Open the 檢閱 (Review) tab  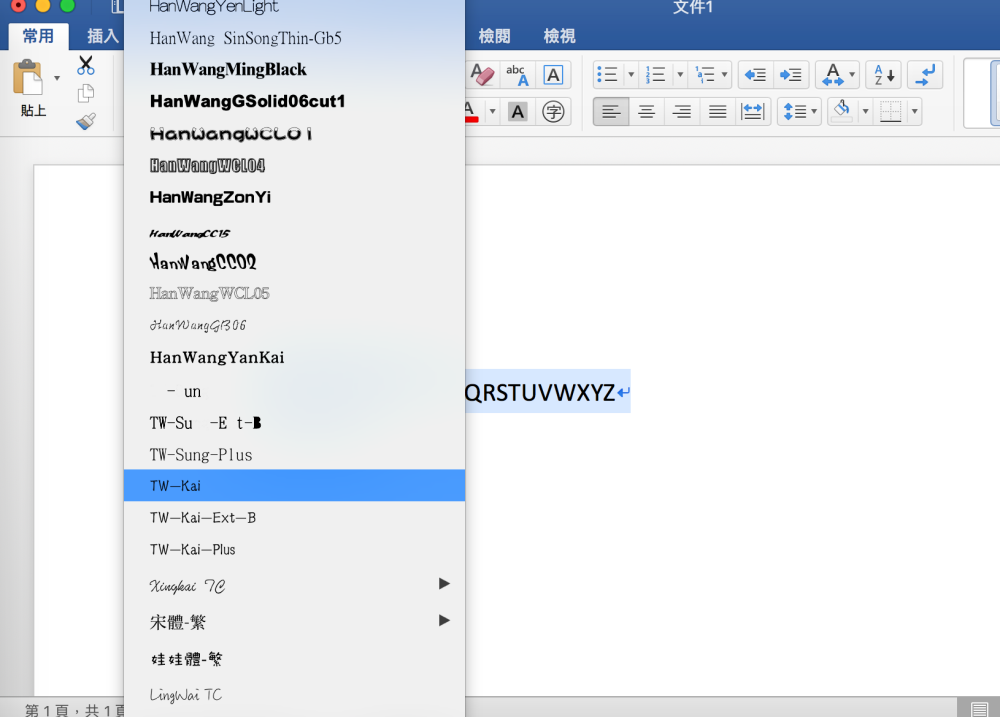(x=494, y=36)
